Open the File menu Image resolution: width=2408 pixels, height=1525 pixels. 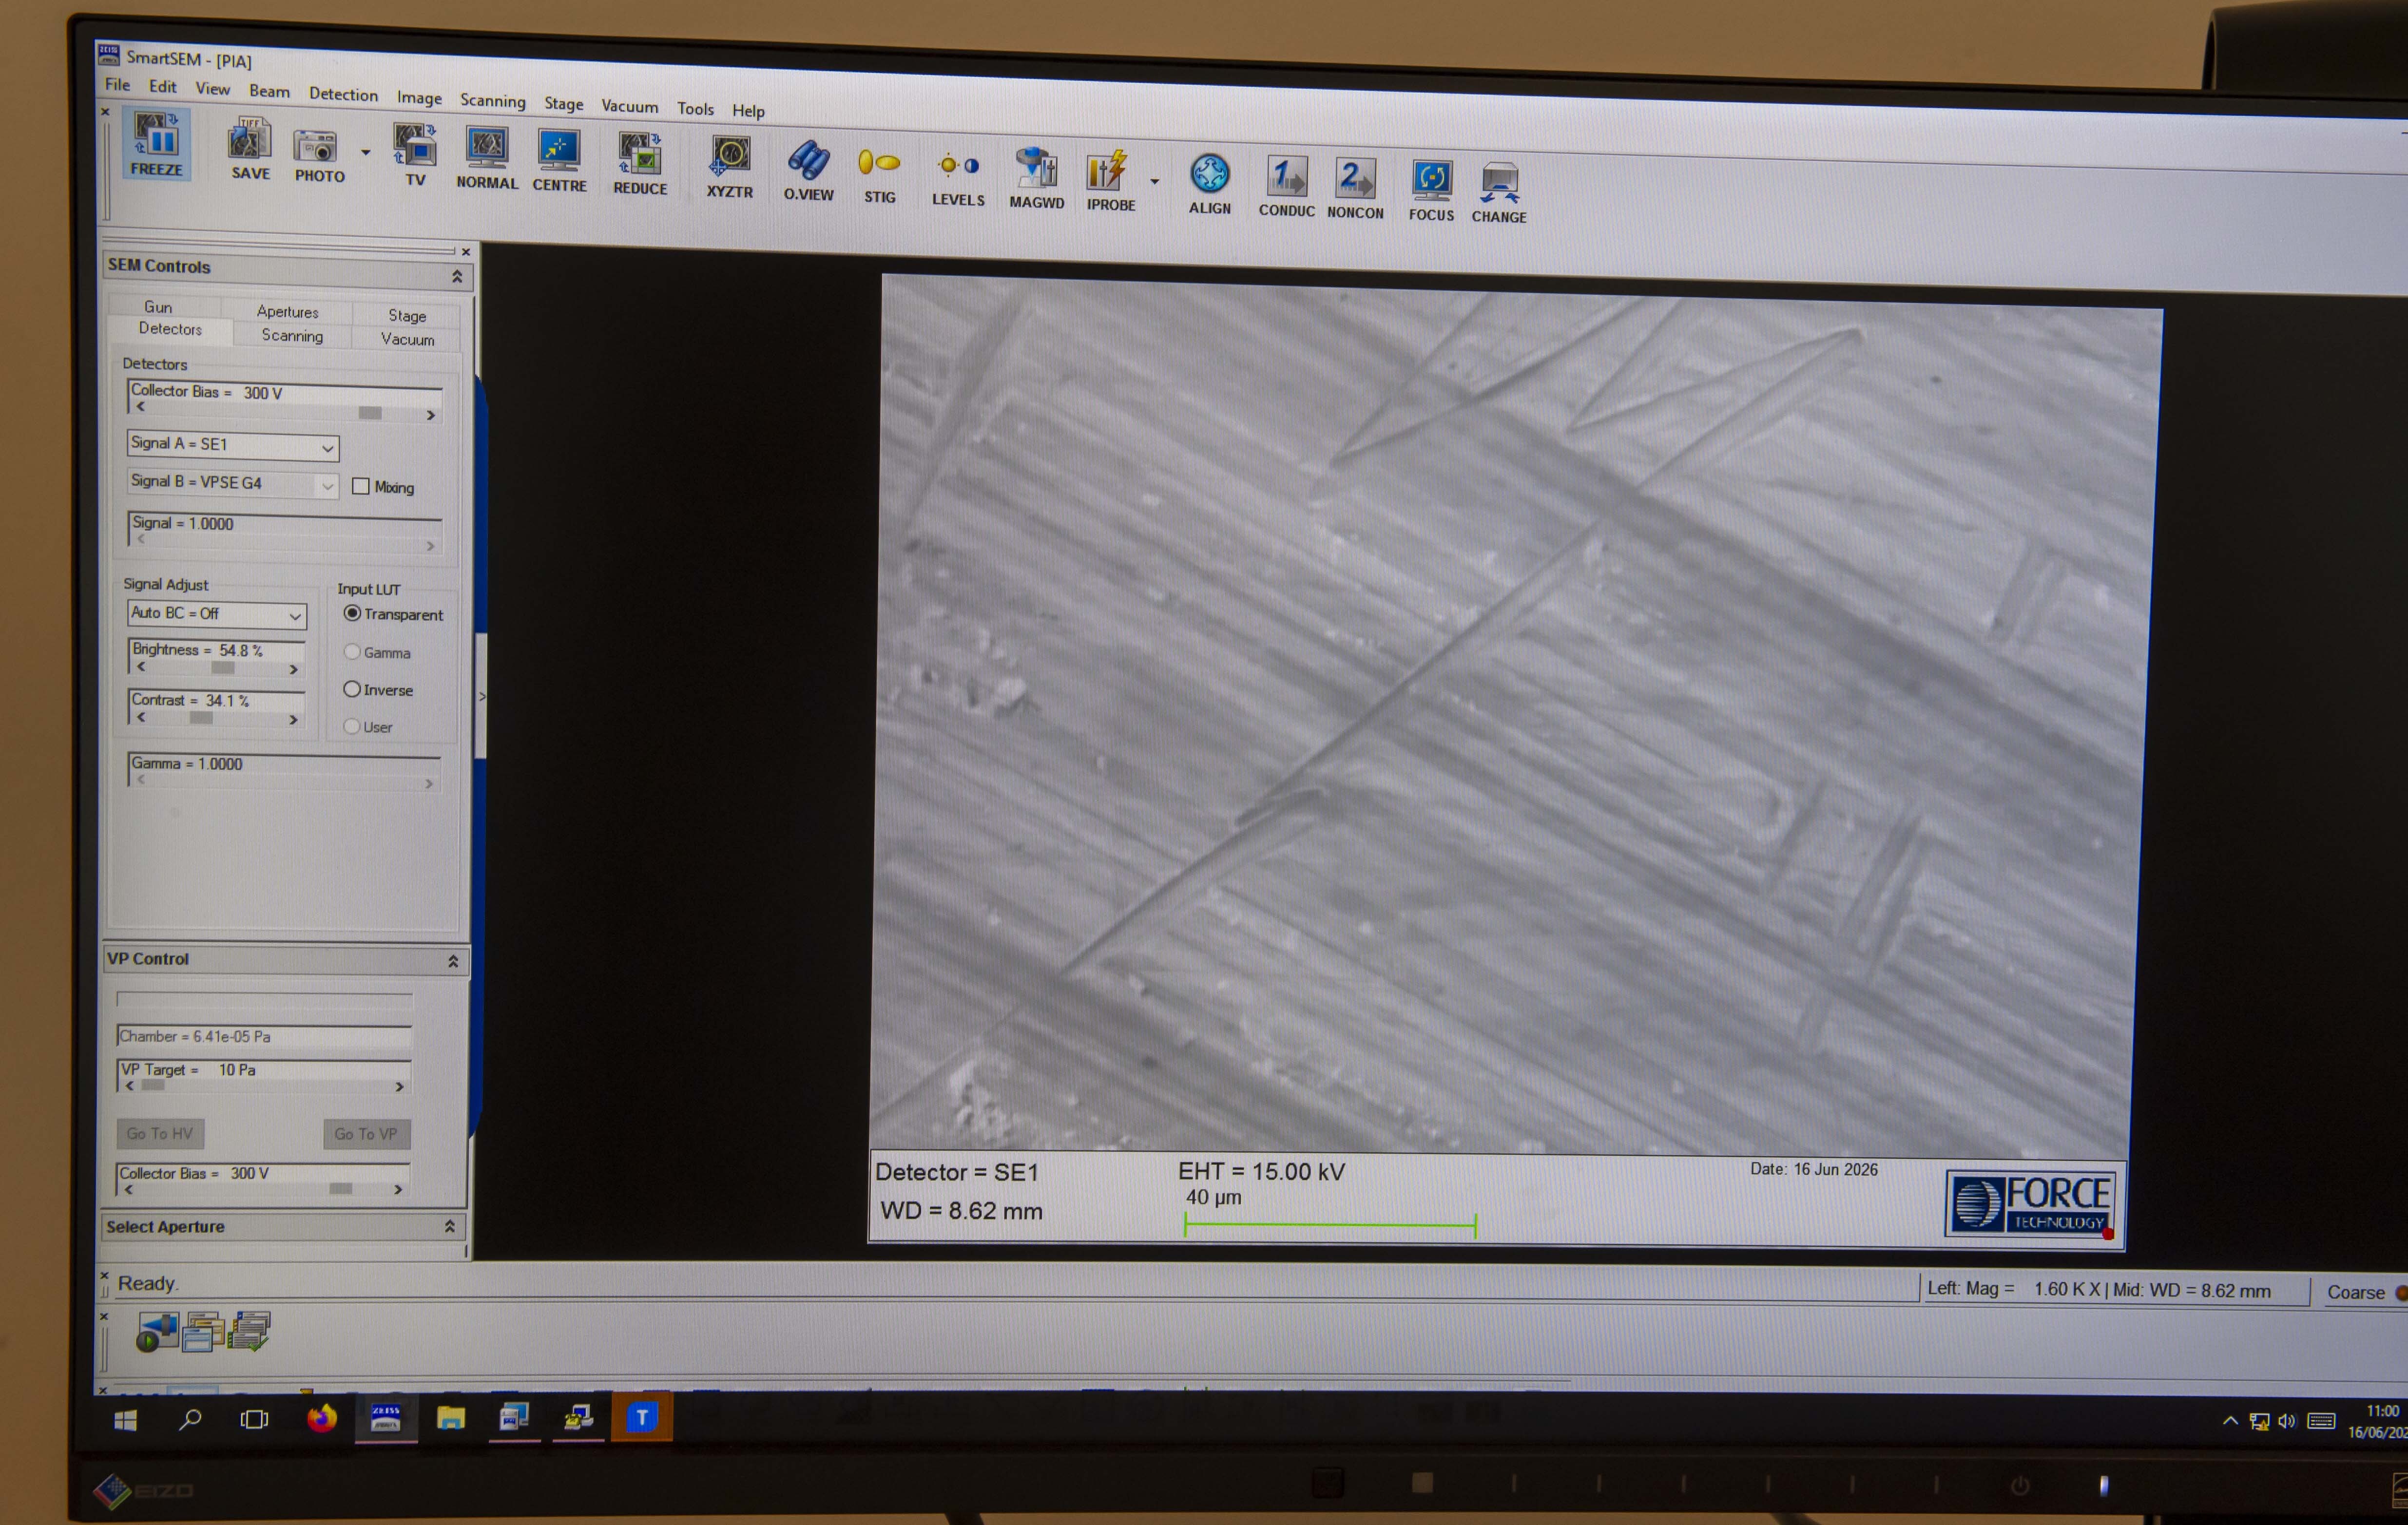click(x=117, y=84)
